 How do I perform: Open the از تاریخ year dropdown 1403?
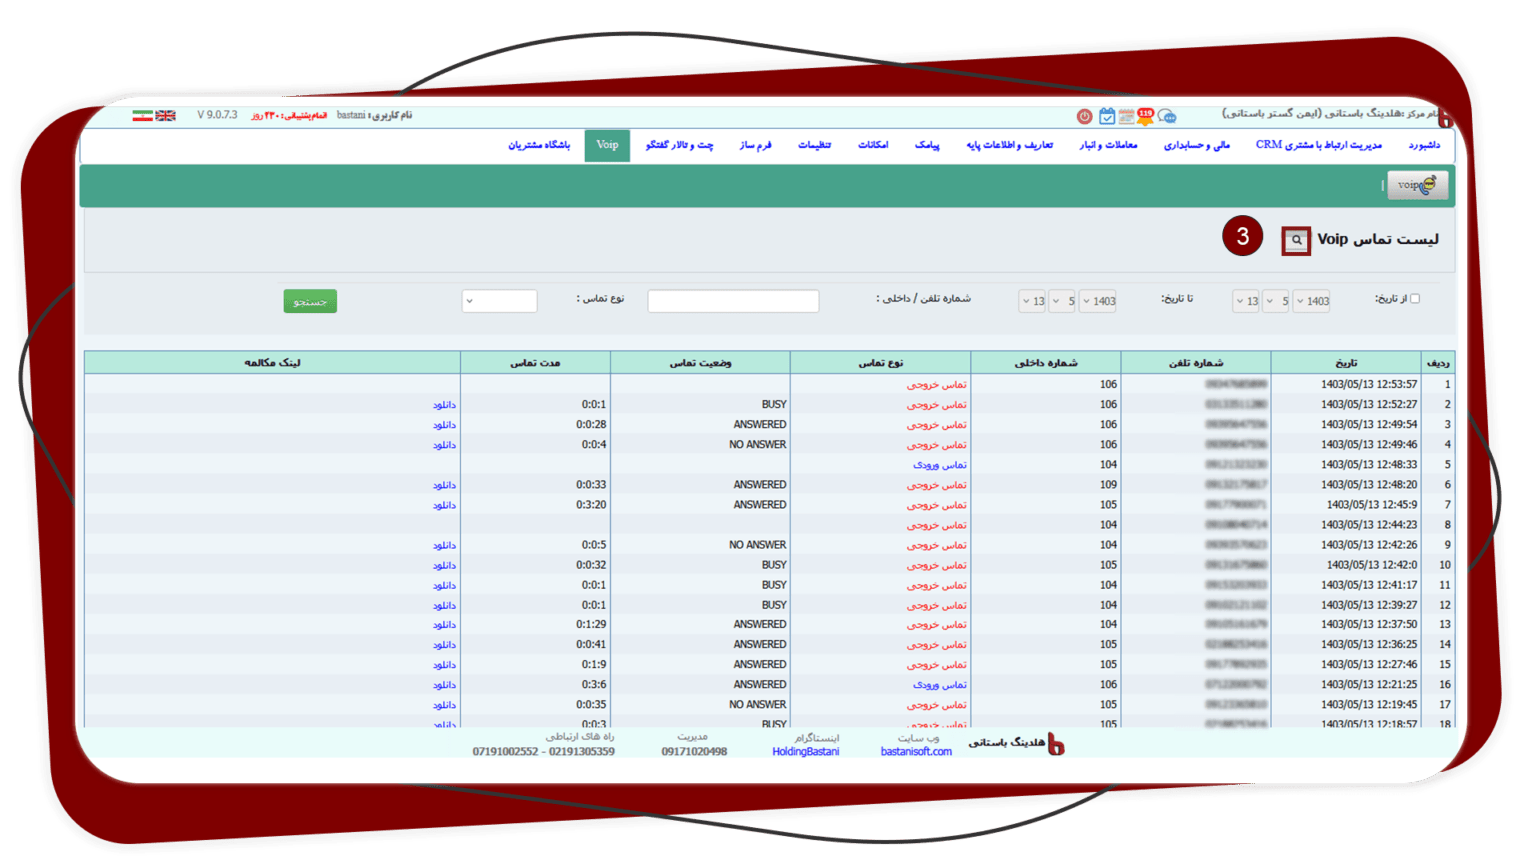(x=1312, y=301)
